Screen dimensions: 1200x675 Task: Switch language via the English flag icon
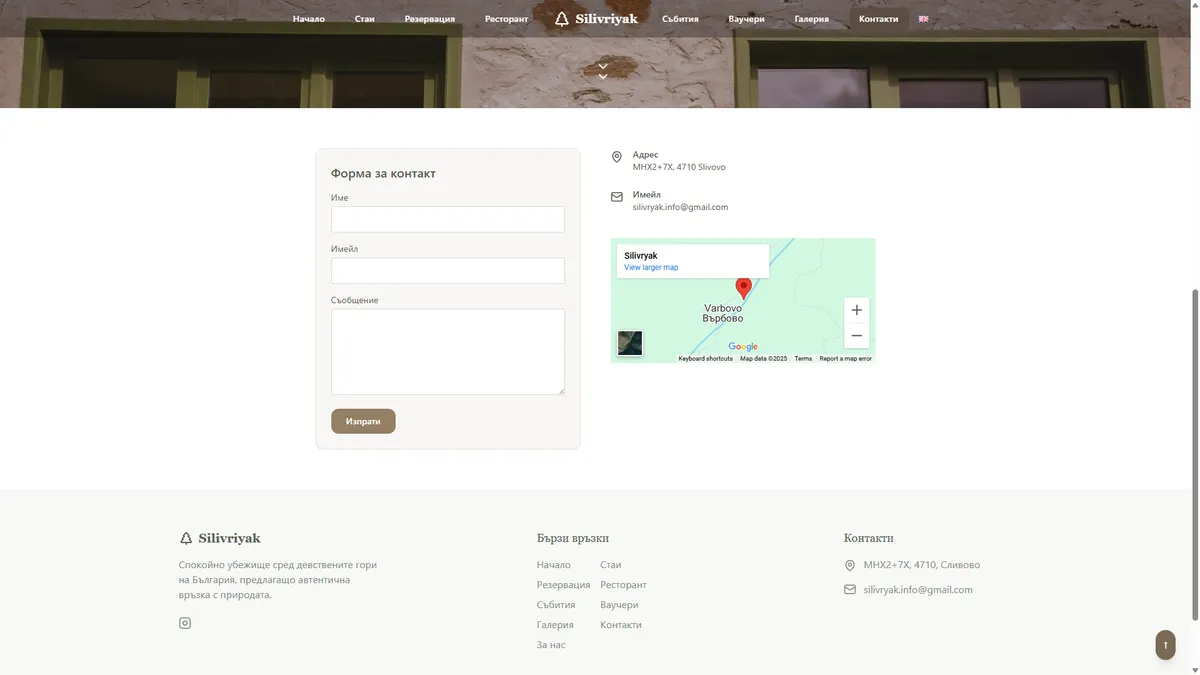coord(923,19)
